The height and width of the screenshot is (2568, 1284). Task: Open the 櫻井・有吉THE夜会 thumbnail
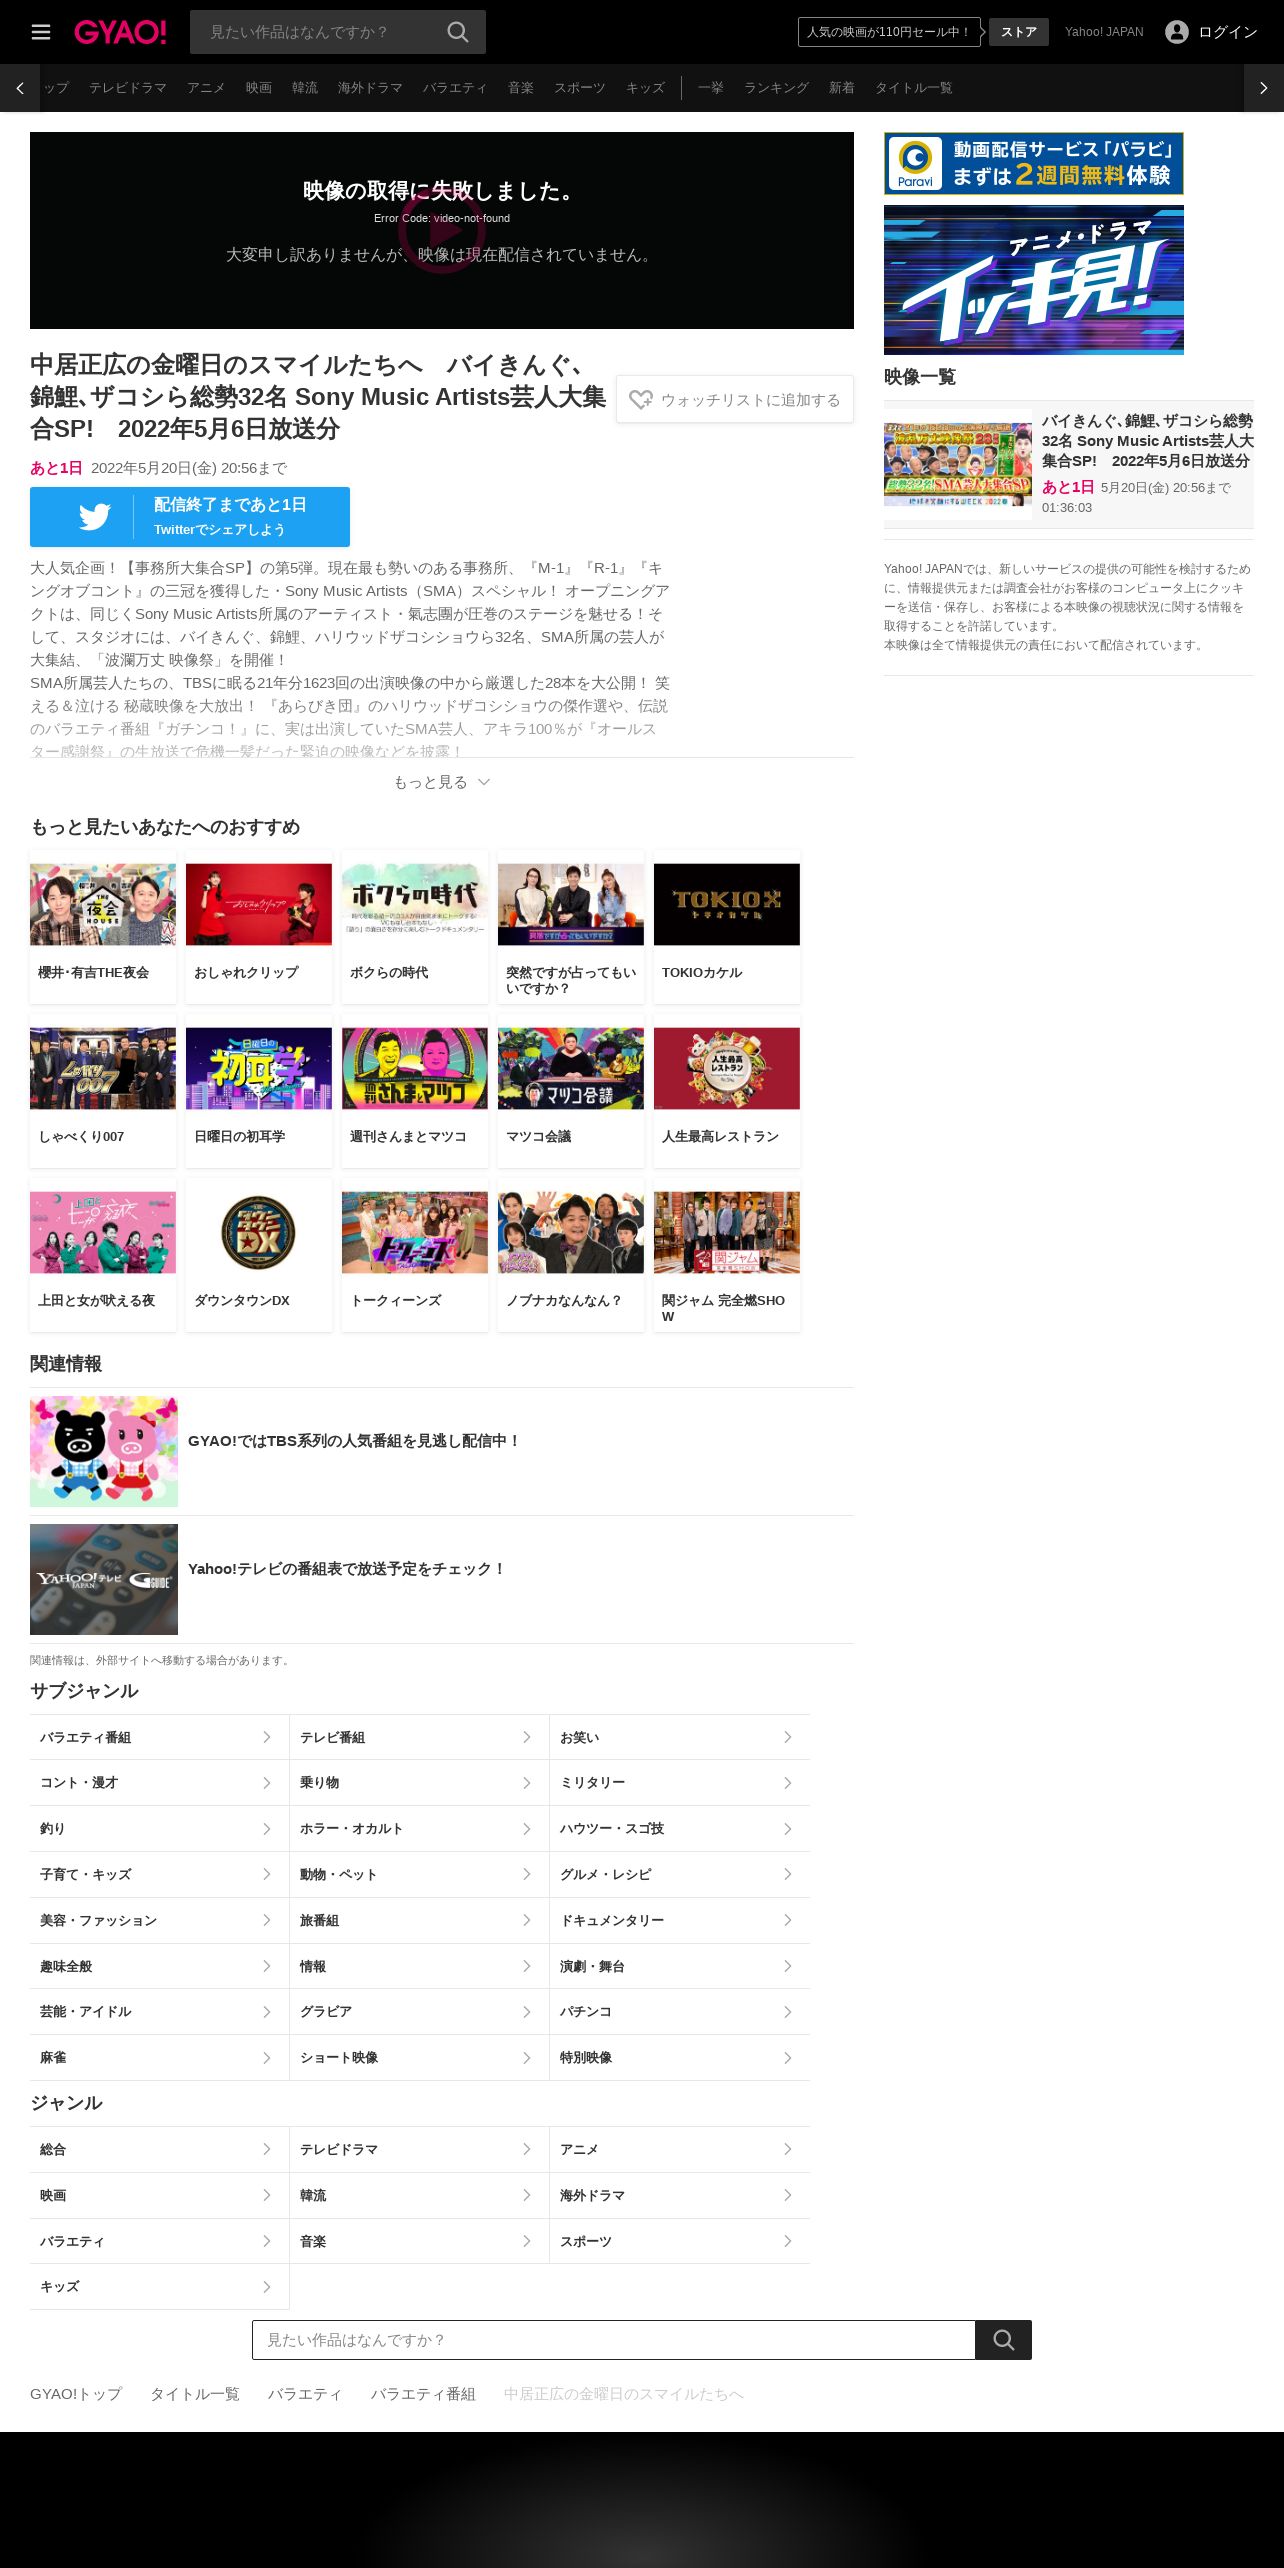point(103,904)
